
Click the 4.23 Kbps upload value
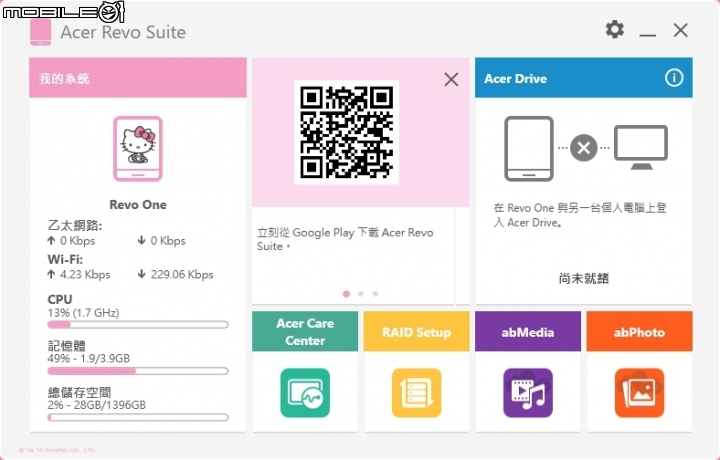point(85,275)
